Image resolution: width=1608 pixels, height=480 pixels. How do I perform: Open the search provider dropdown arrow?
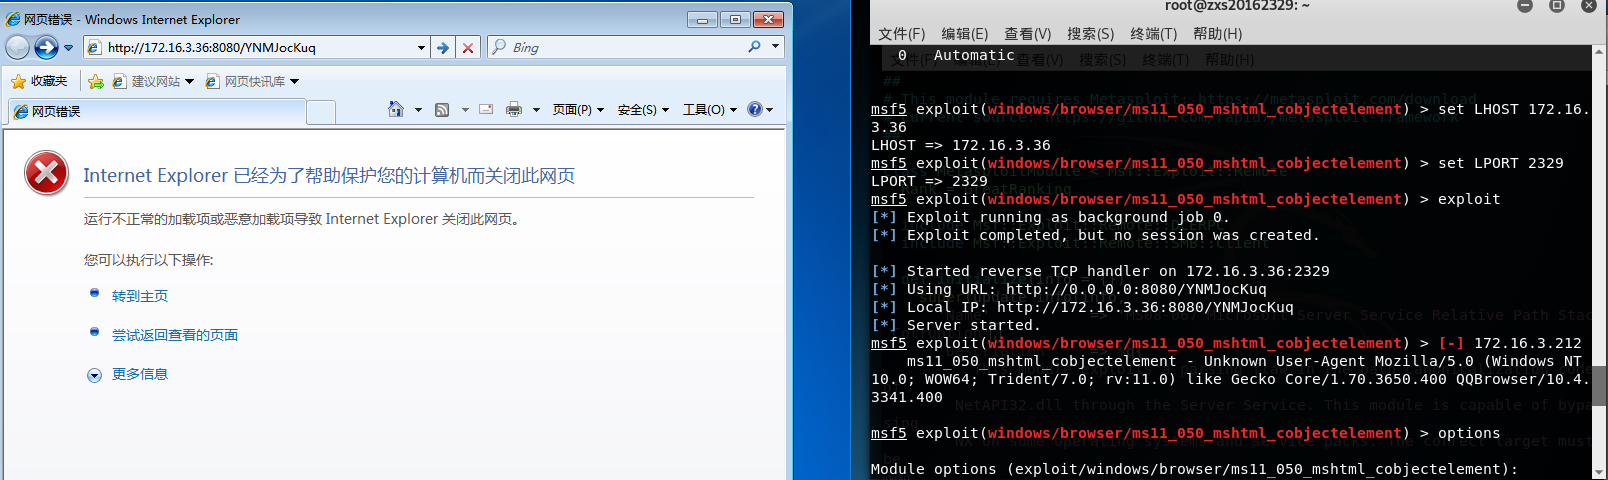pos(775,47)
